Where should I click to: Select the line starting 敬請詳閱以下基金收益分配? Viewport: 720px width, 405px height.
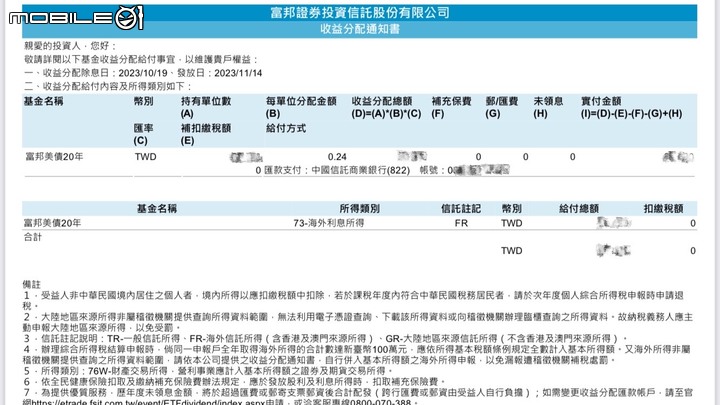click(x=141, y=59)
